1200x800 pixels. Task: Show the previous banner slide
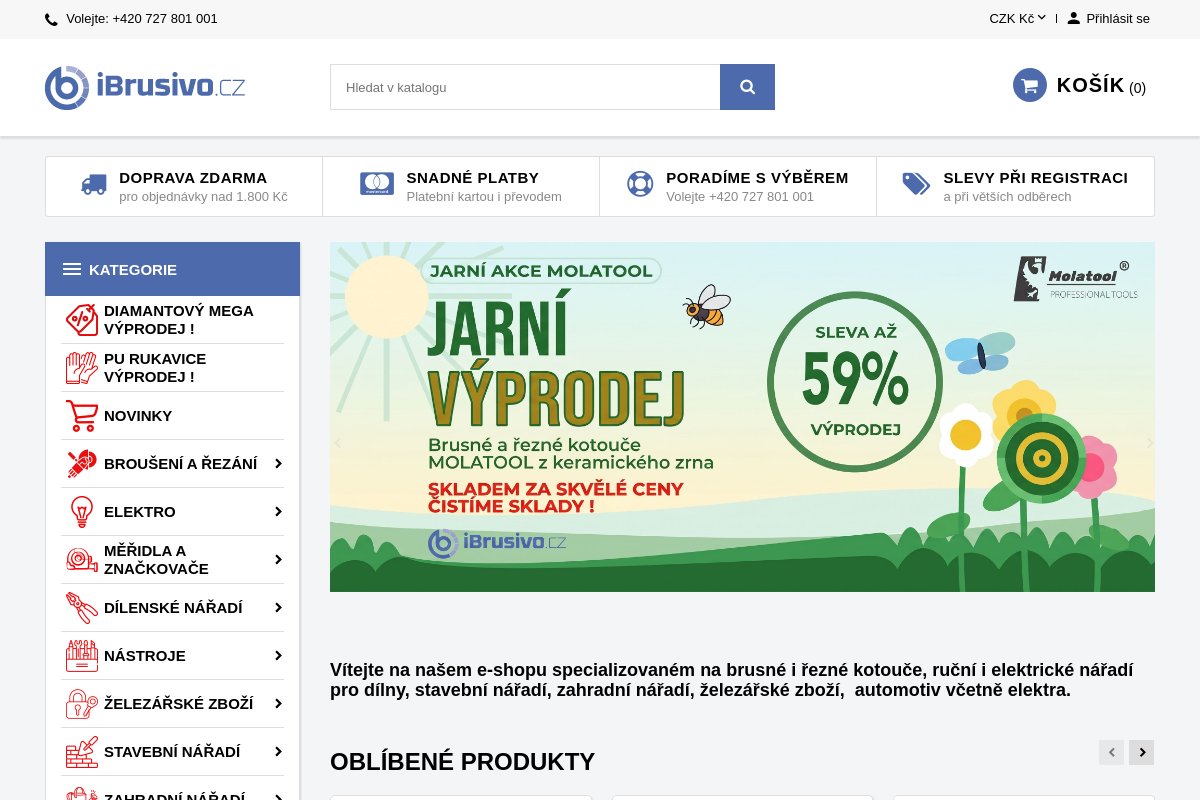click(x=338, y=443)
